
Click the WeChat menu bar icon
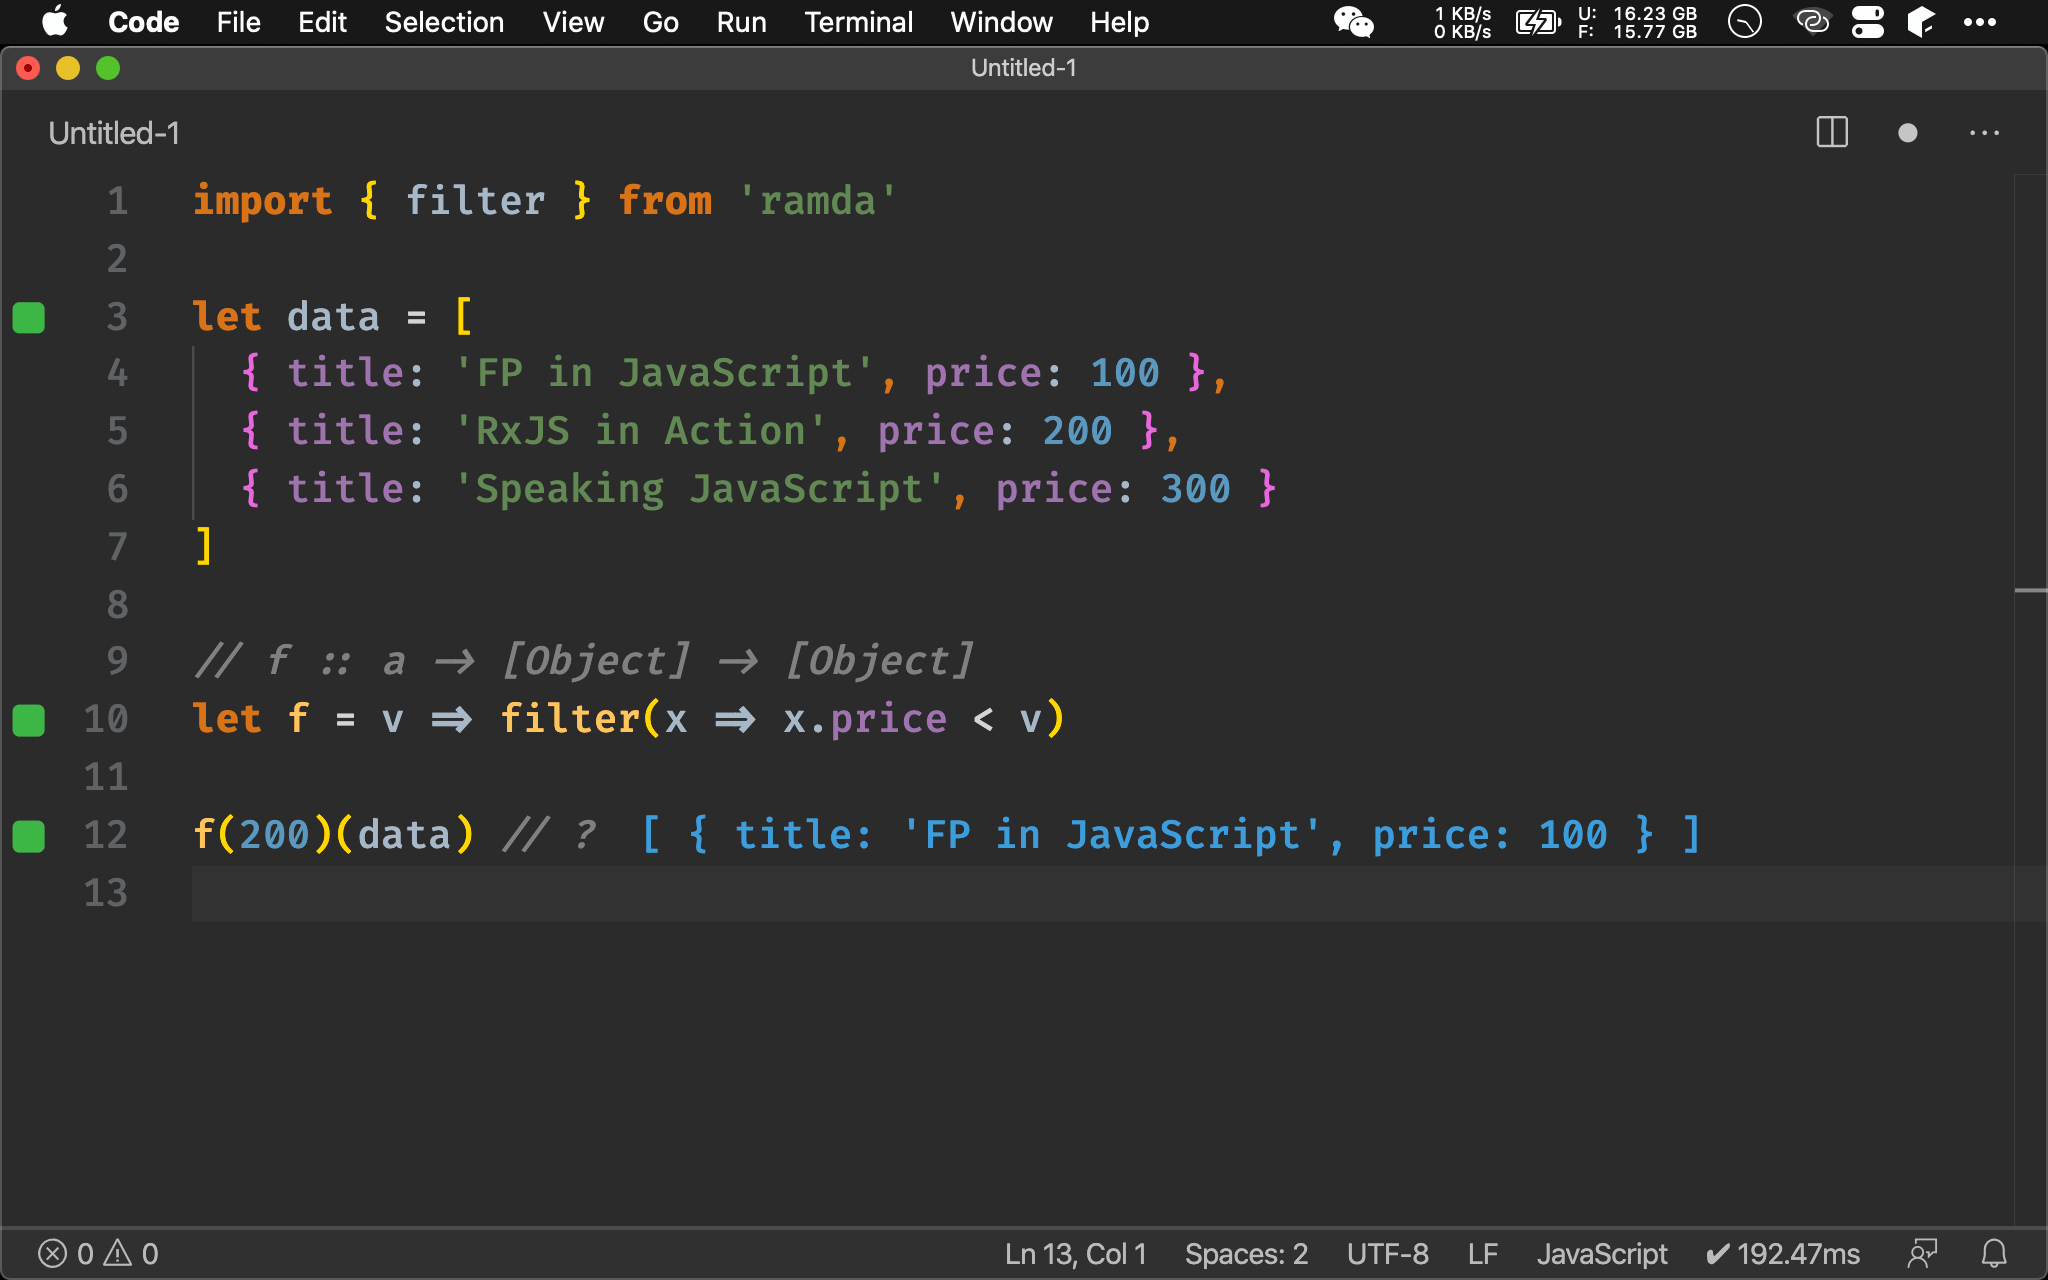tap(1354, 22)
